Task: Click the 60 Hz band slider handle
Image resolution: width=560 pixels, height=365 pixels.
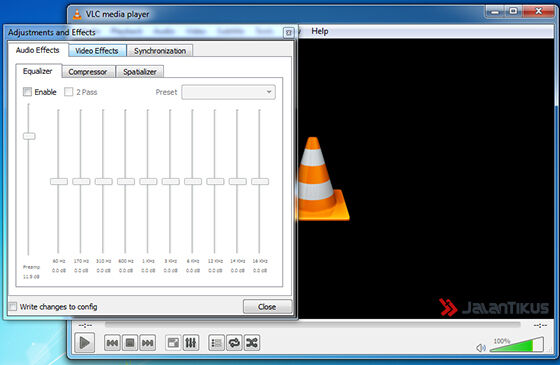Action: click(59, 181)
